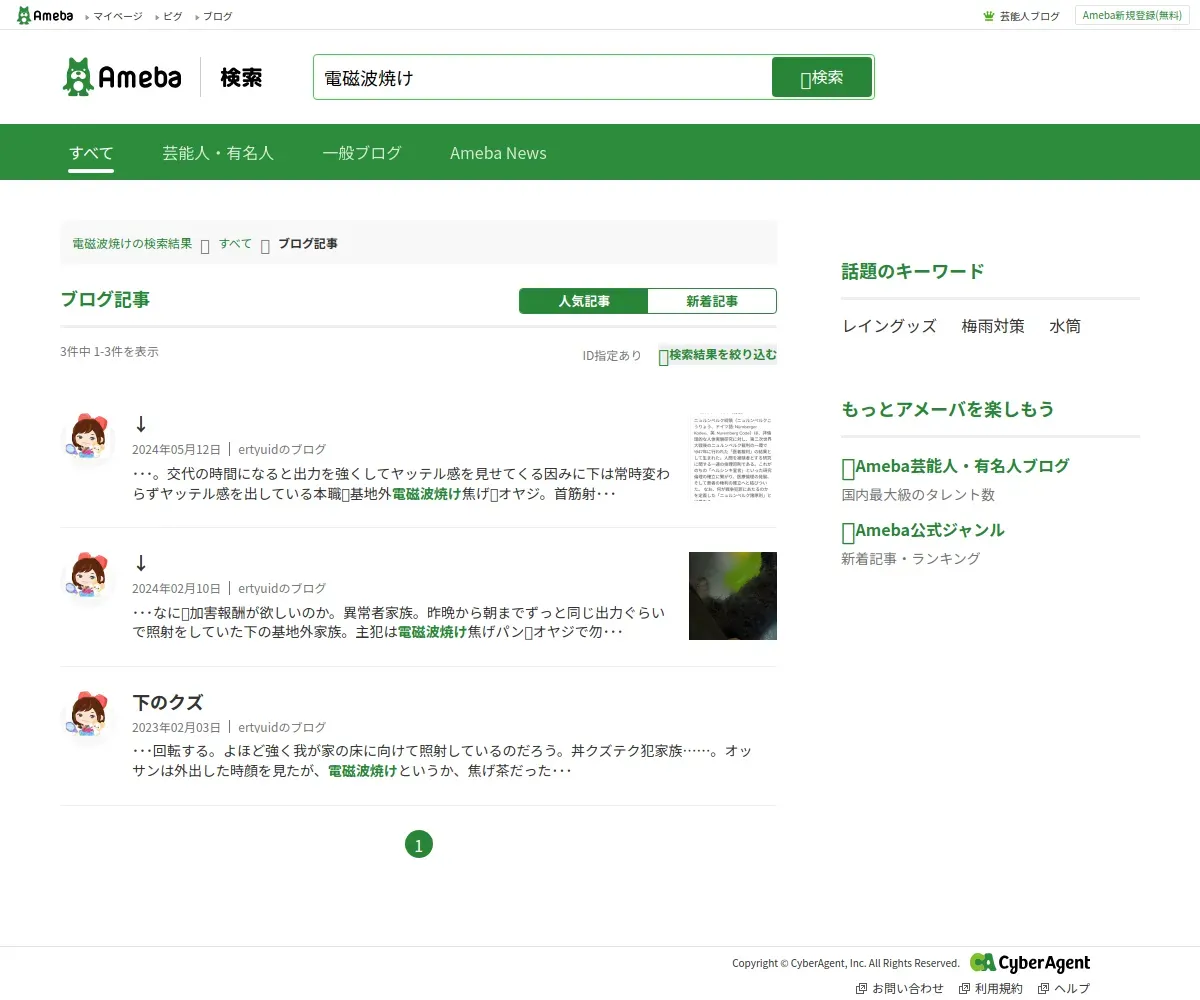The width and height of the screenshot is (1200, 1000).
Task: Click the crown icon beside 芸能人ブログ
Action: point(989,16)
